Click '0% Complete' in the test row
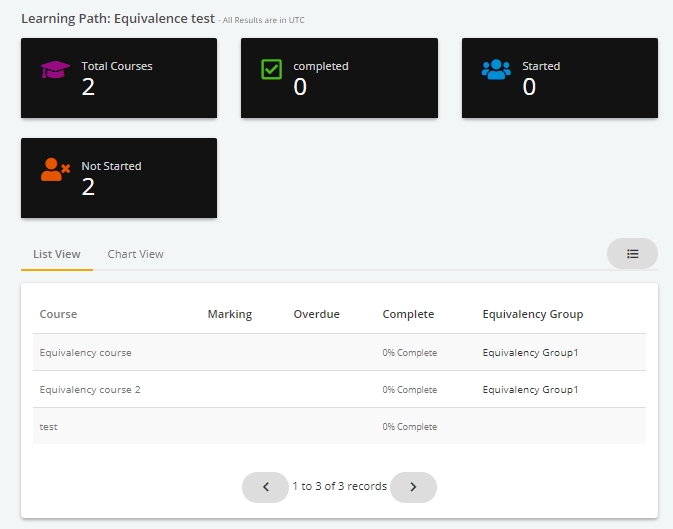673x529 pixels. pos(409,427)
